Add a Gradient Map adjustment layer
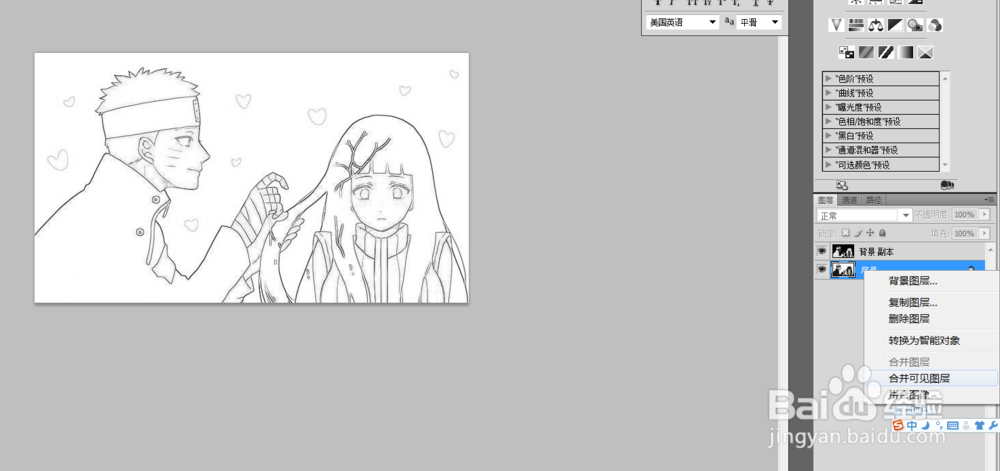The image size is (1000, 471). (x=906, y=52)
